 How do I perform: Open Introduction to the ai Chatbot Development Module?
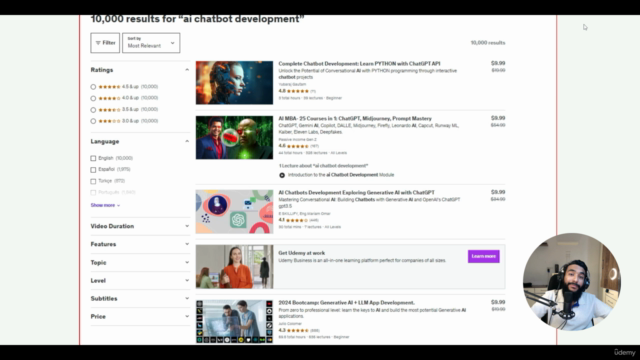(x=341, y=175)
